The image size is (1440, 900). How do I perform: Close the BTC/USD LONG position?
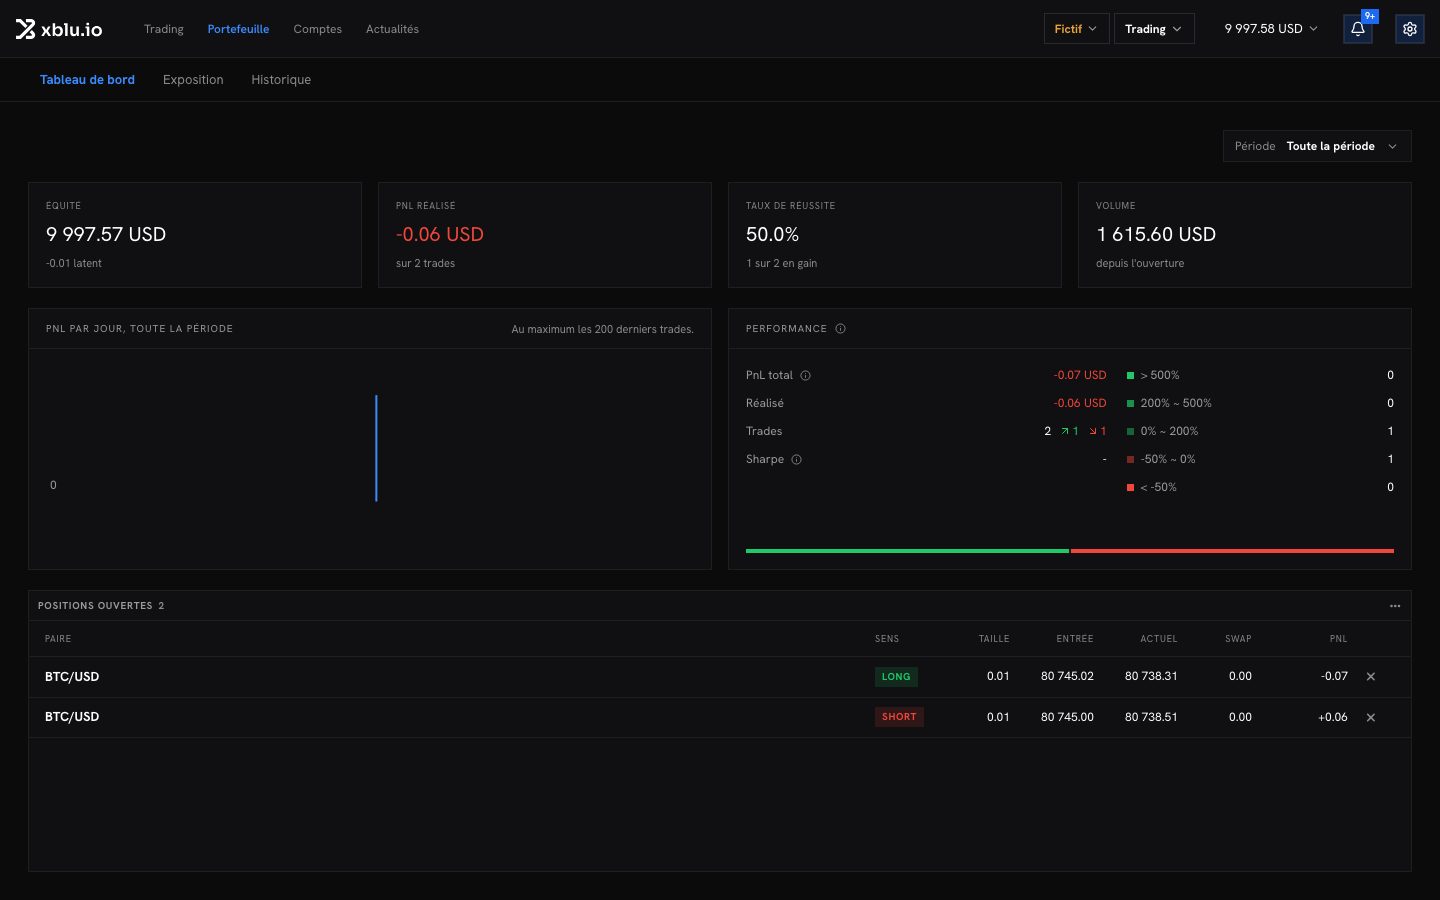[1371, 677]
